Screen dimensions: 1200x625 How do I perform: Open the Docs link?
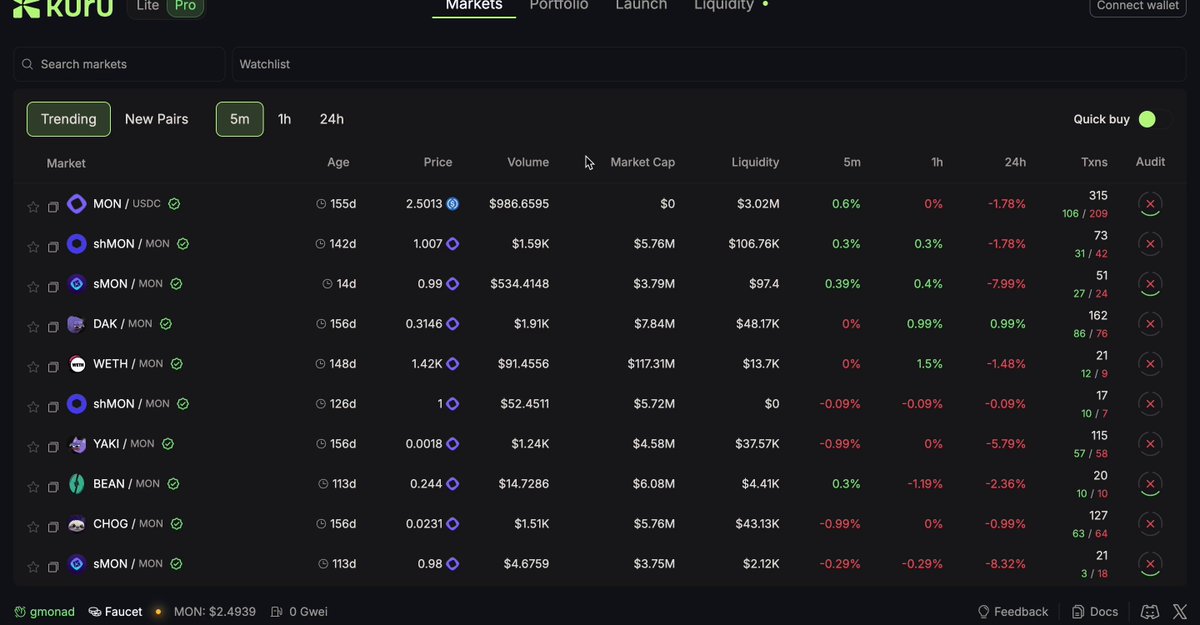pos(1094,611)
